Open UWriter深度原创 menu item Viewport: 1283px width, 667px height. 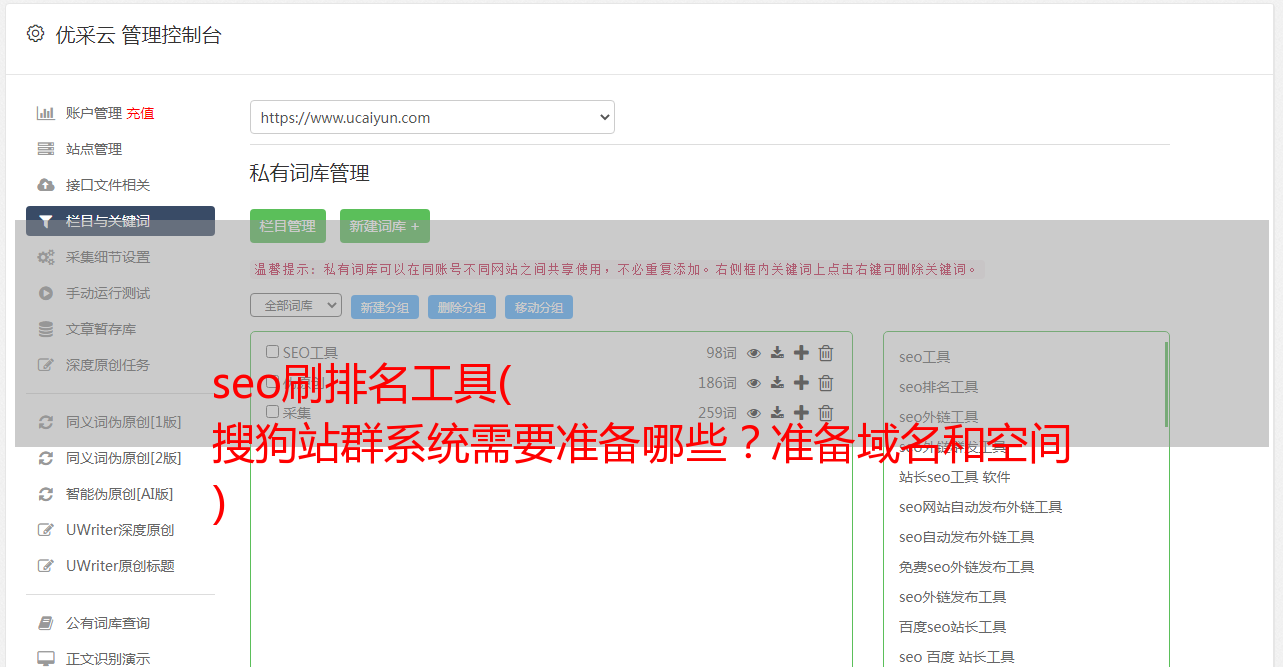click(x=120, y=530)
